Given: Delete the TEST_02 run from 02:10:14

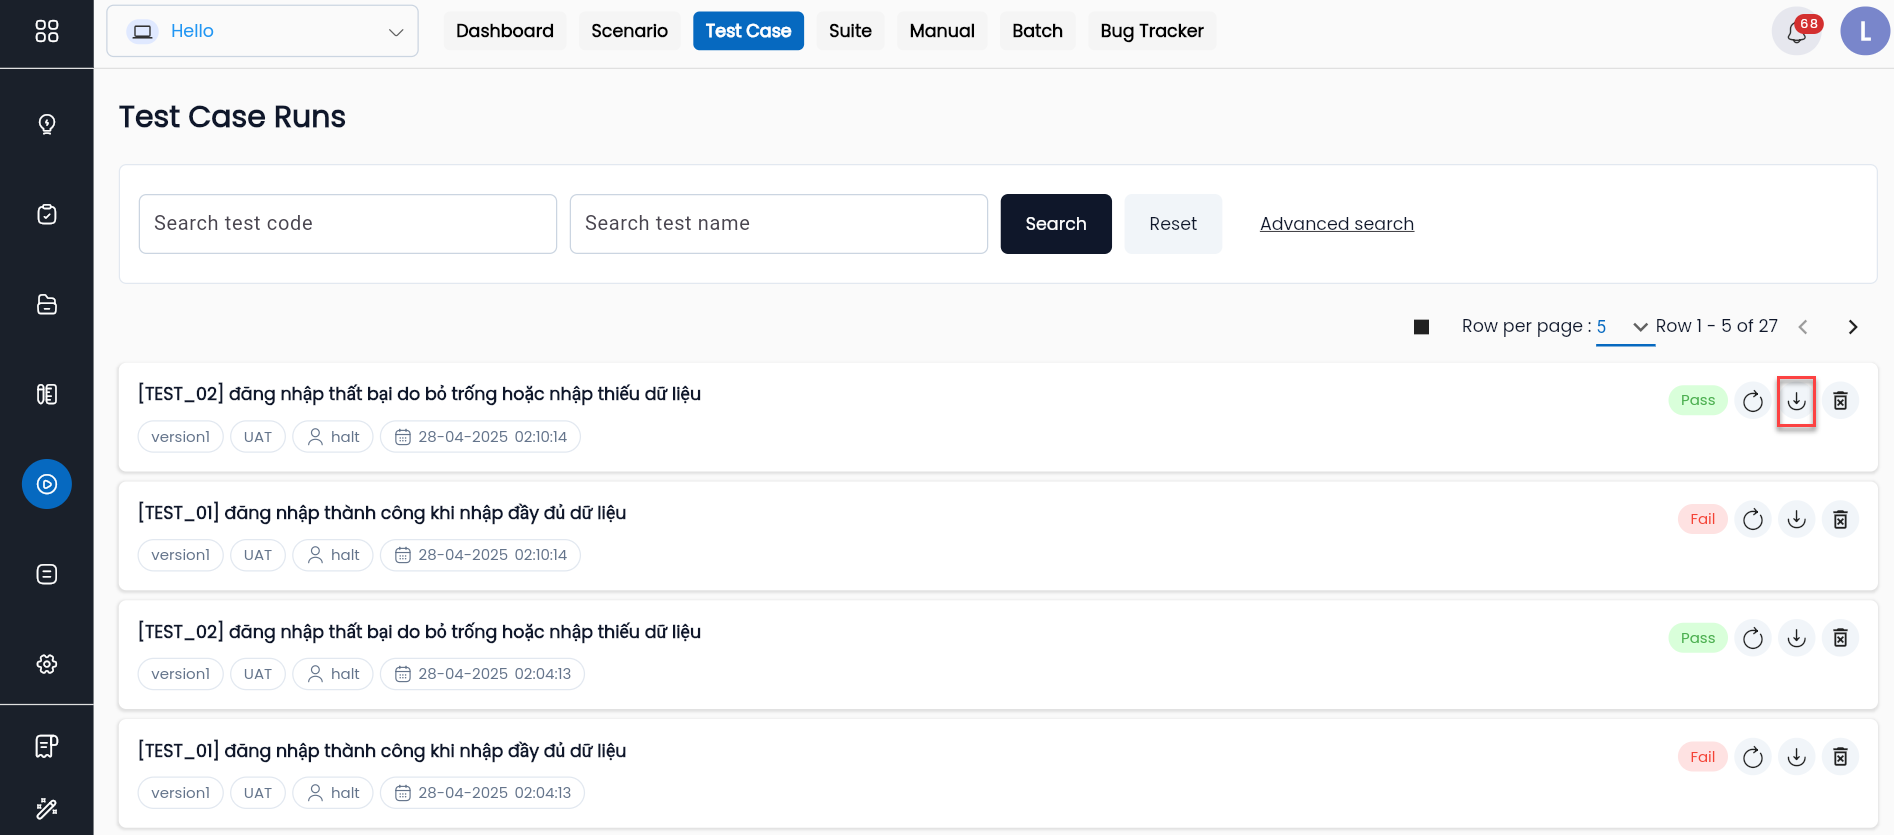Looking at the screenshot, I should tap(1840, 401).
